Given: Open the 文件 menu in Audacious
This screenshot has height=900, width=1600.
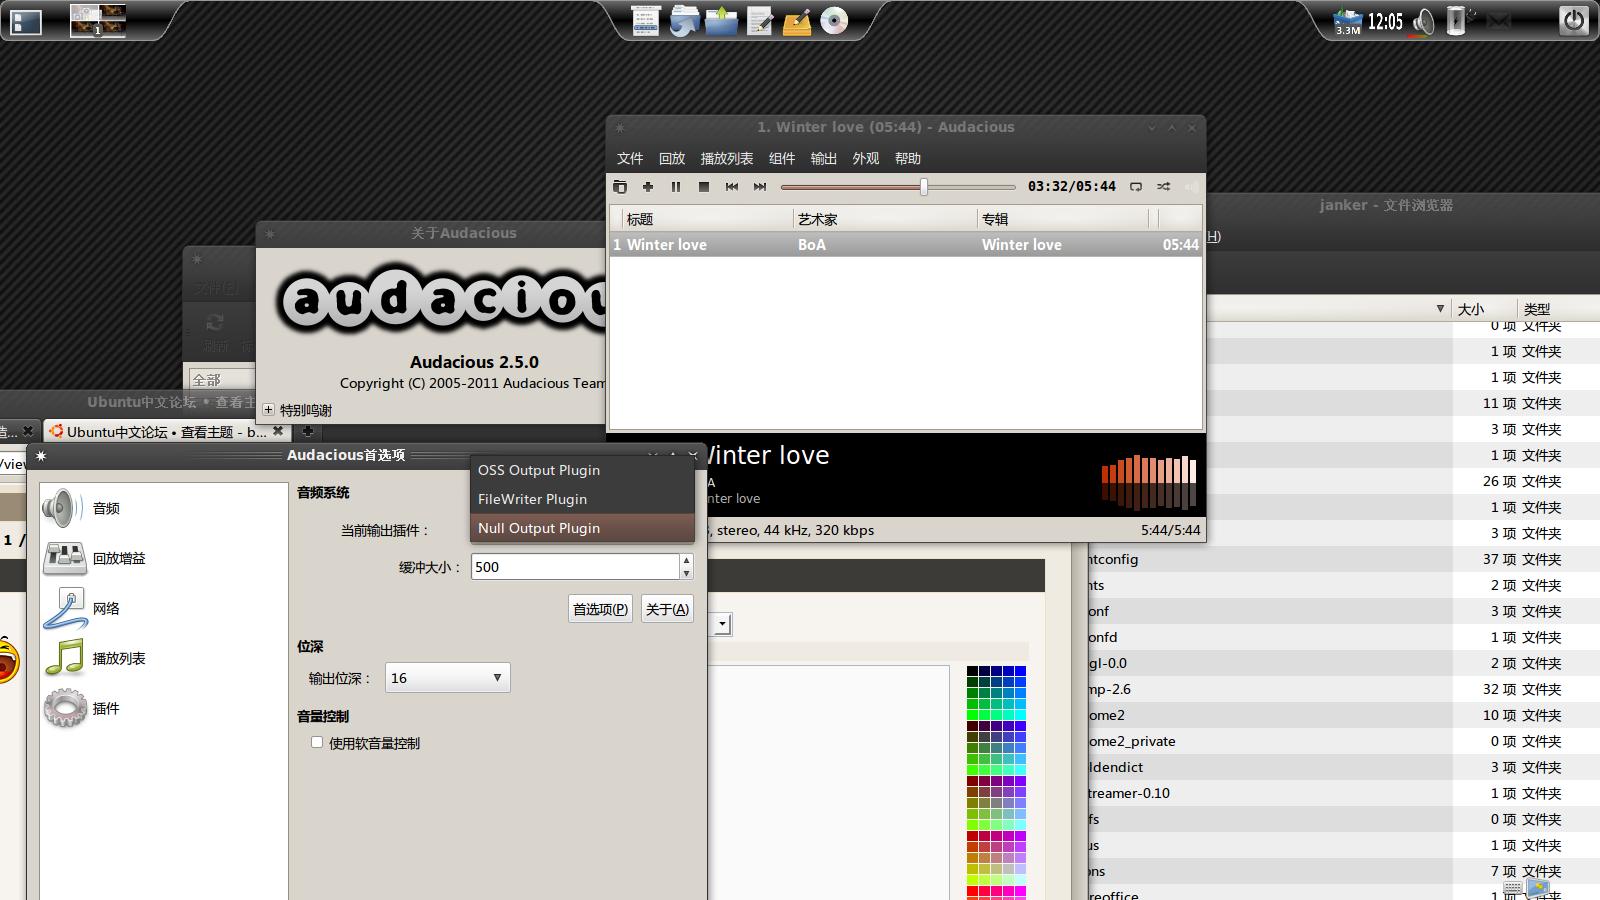Looking at the screenshot, I should (x=630, y=158).
